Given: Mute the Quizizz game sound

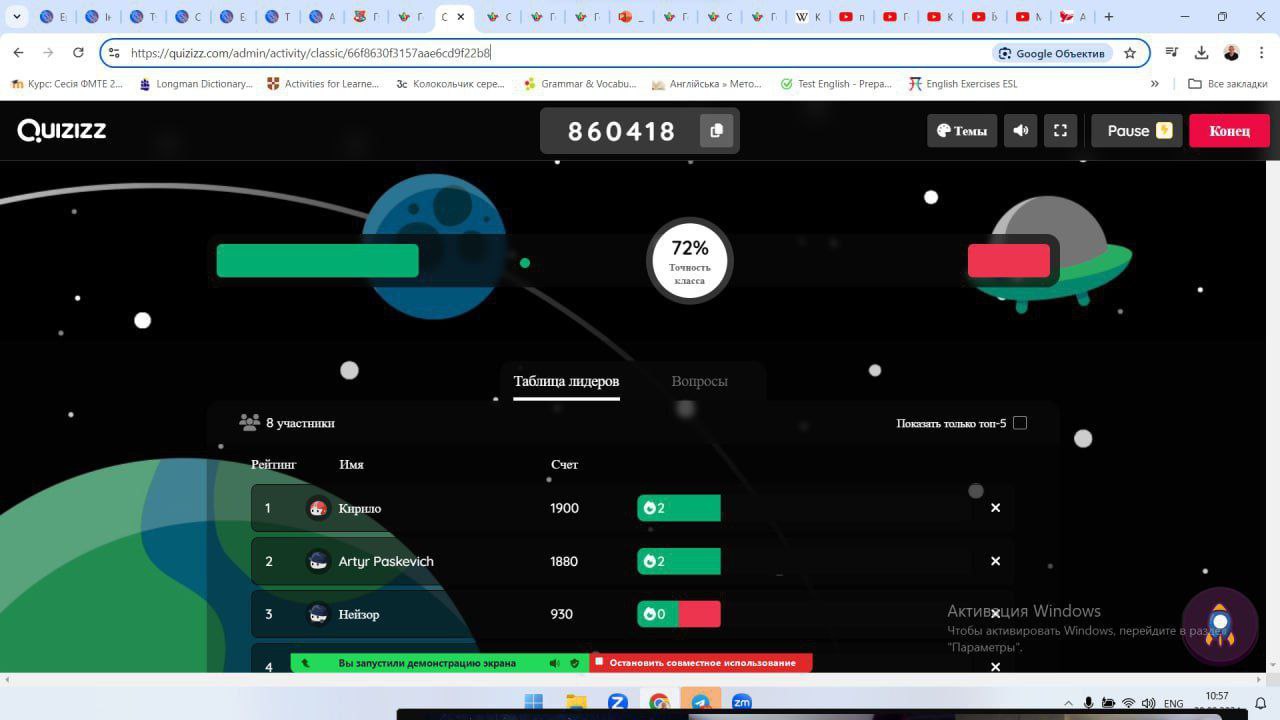Looking at the screenshot, I should point(1020,131).
